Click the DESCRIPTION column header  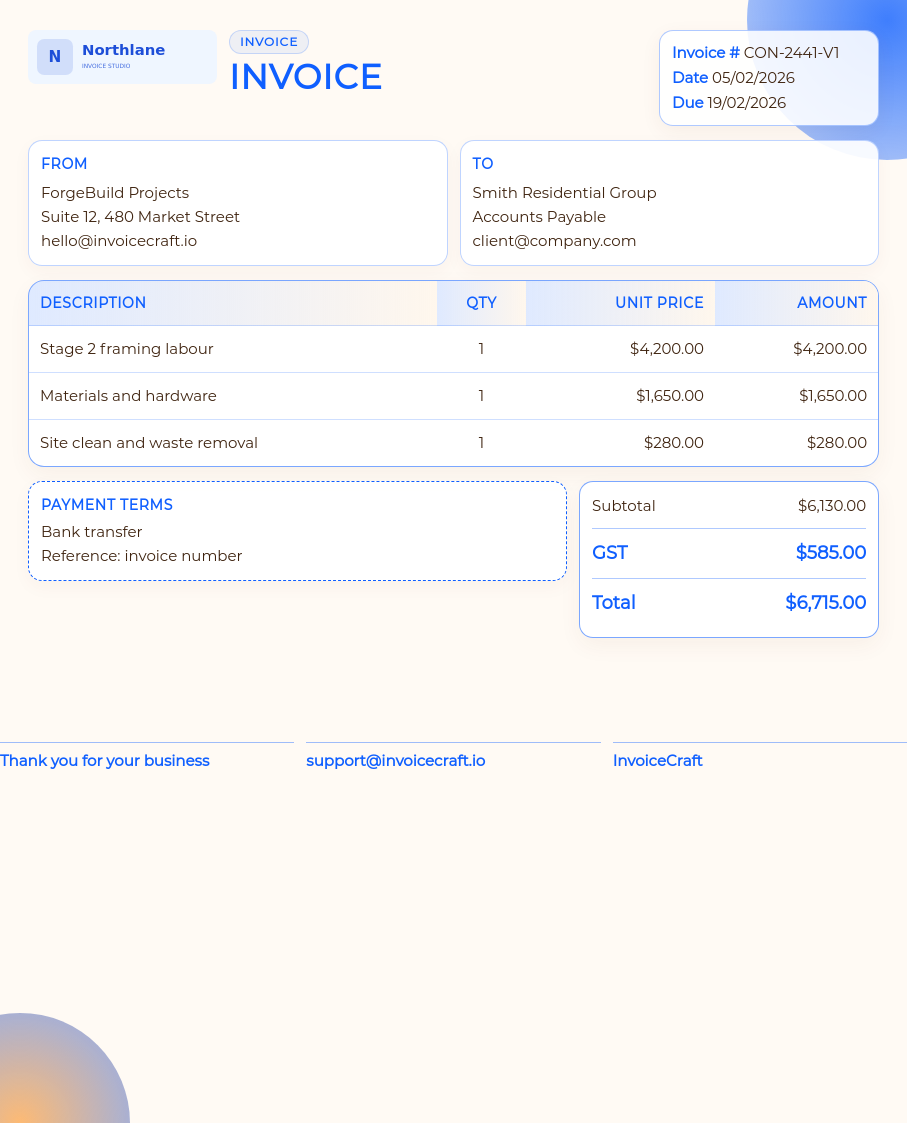click(93, 302)
